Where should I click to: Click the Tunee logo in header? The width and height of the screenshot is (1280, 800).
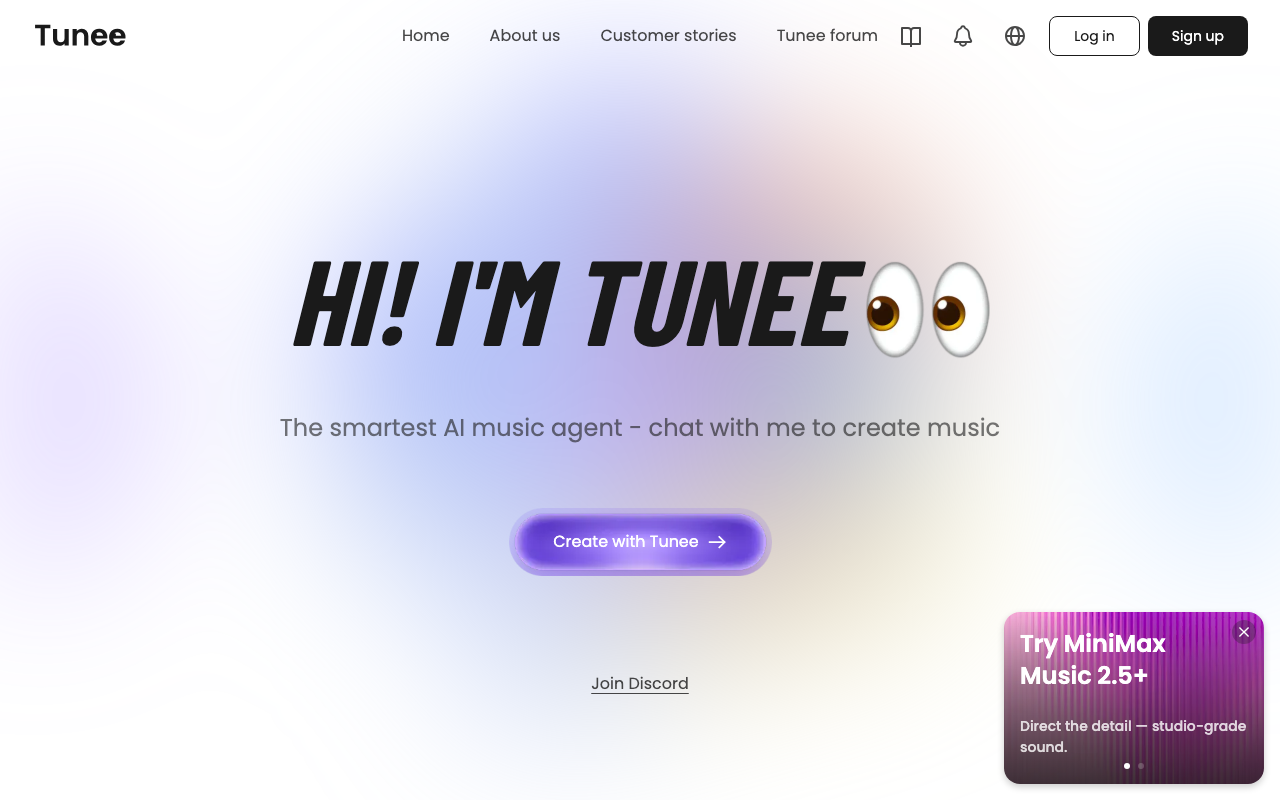tap(80, 36)
